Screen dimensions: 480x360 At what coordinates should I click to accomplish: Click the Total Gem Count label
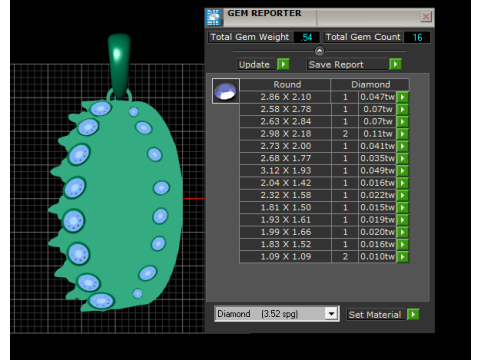[363, 37]
